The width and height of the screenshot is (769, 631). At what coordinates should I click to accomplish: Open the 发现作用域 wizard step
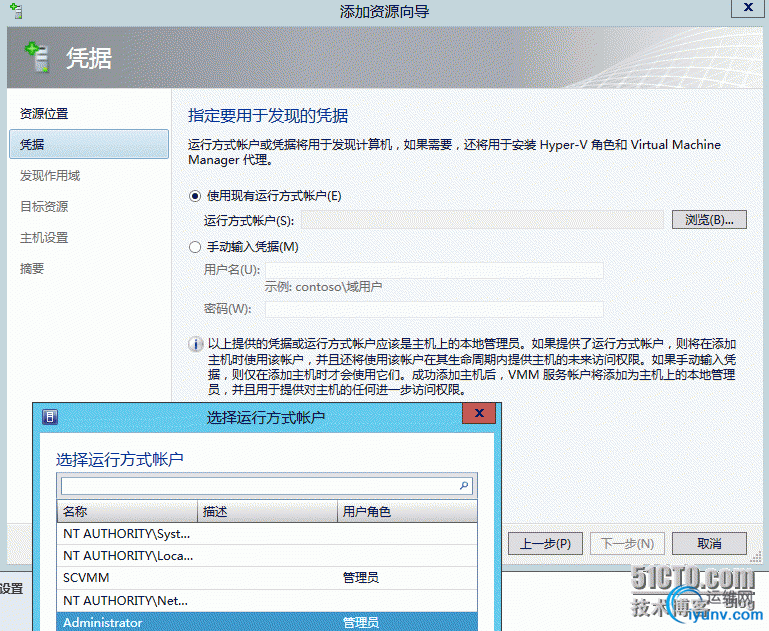50,176
